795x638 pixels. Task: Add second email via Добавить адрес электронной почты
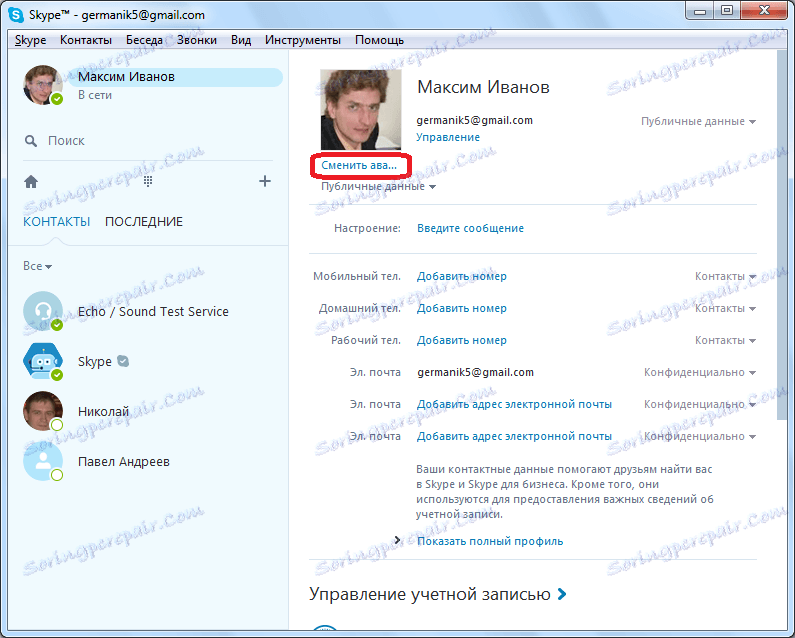[x=514, y=404]
